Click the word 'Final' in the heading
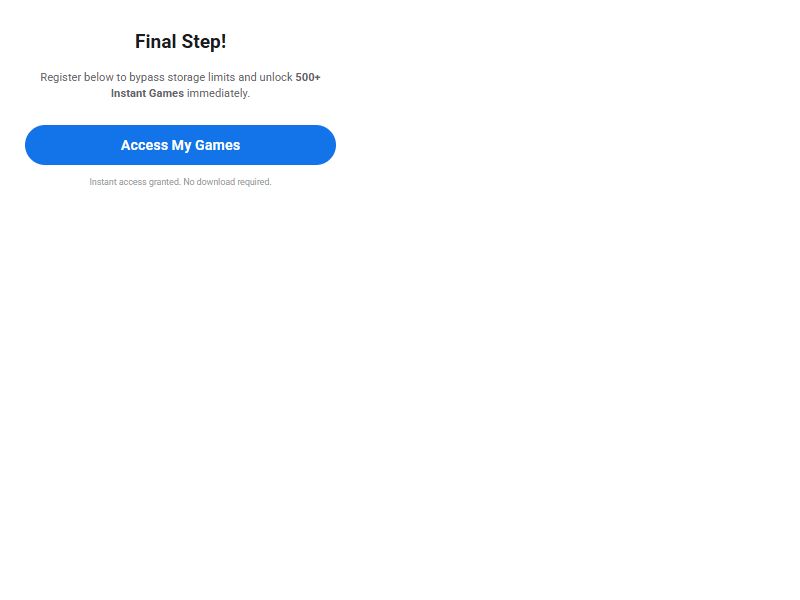The width and height of the screenshot is (800, 600). tap(156, 42)
